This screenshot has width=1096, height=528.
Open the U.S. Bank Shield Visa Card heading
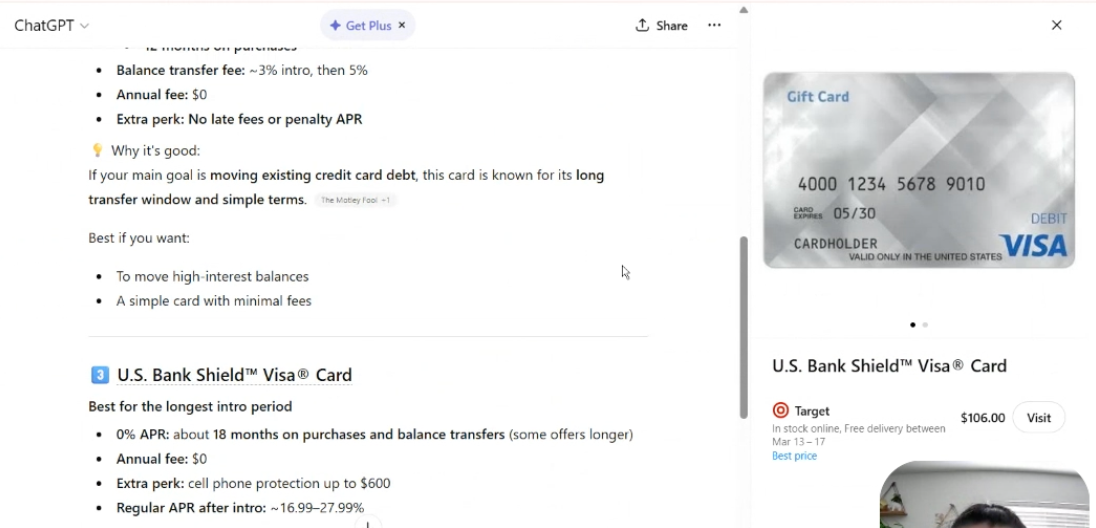coord(234,375)
